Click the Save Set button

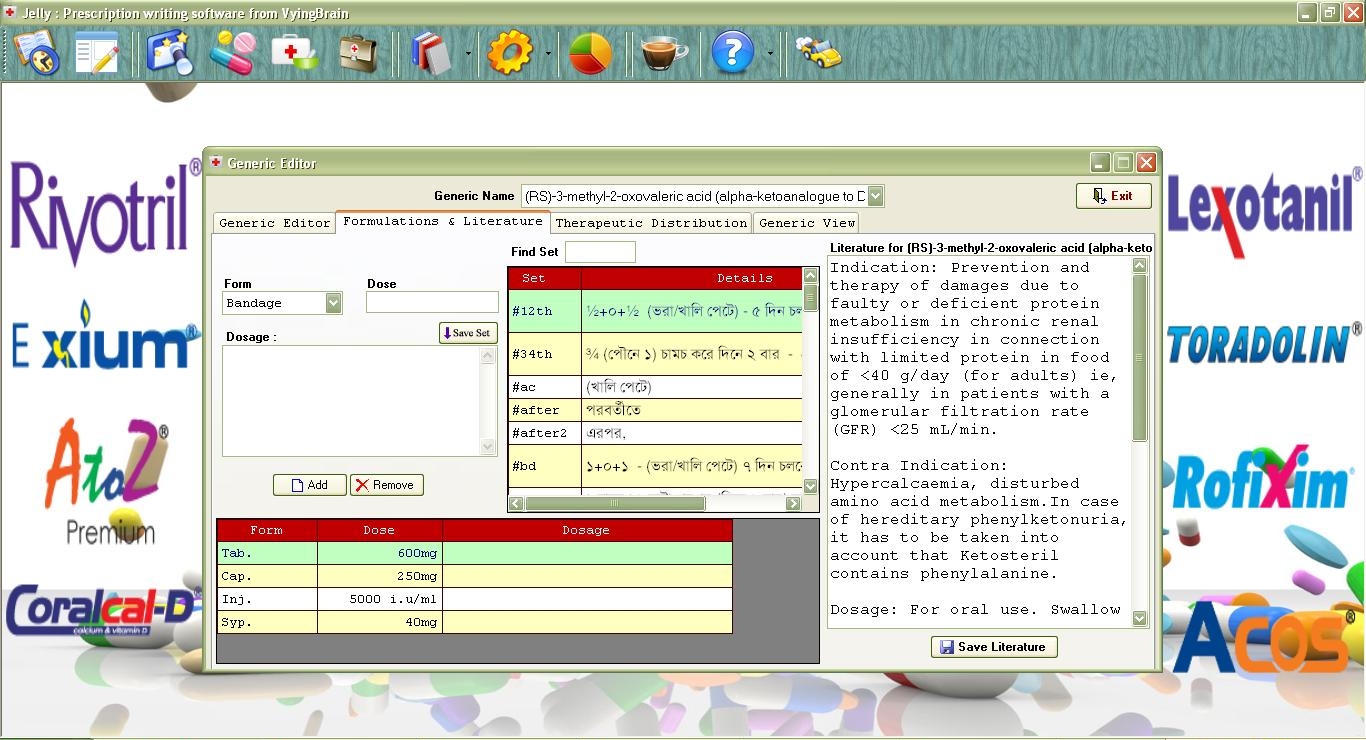(x=468, y=333)
